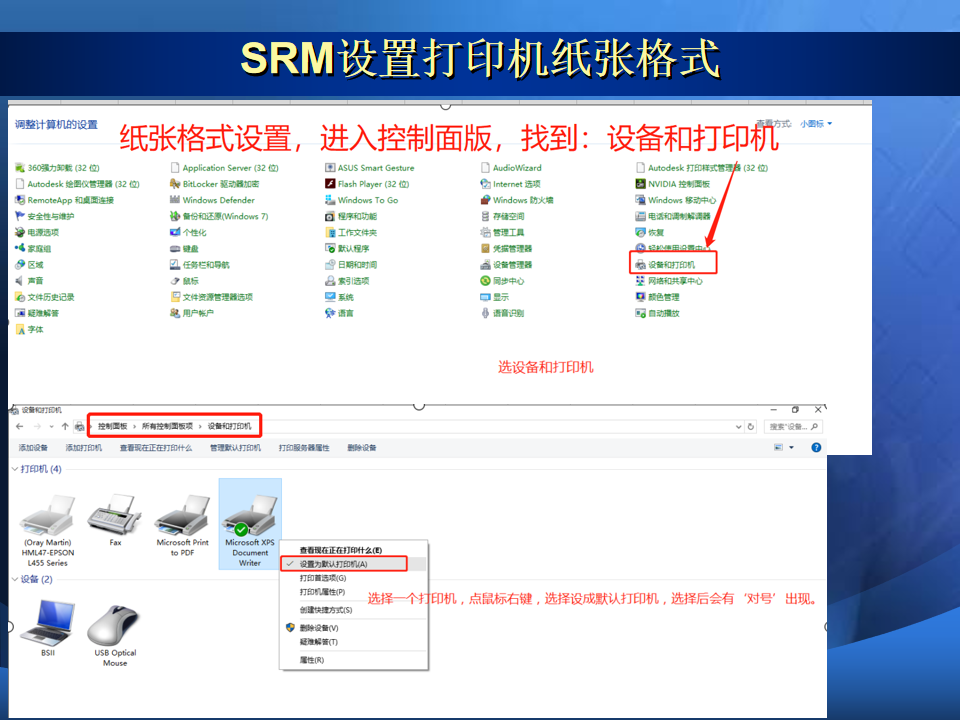The image size is (960, 720).
Task: Choose 属性(R) in context menu
Action: (x=312, y=660)
